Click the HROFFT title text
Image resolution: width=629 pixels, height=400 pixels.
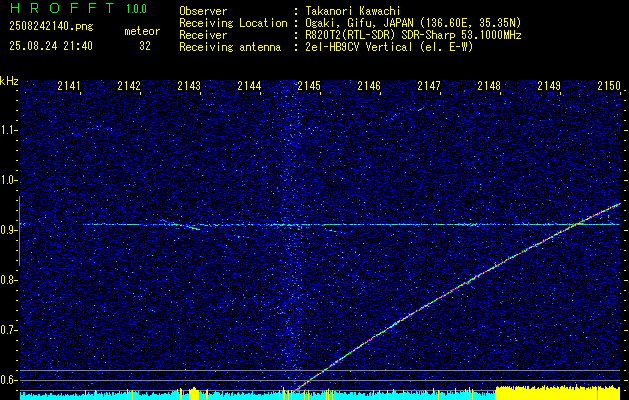(x=62, y=8)
